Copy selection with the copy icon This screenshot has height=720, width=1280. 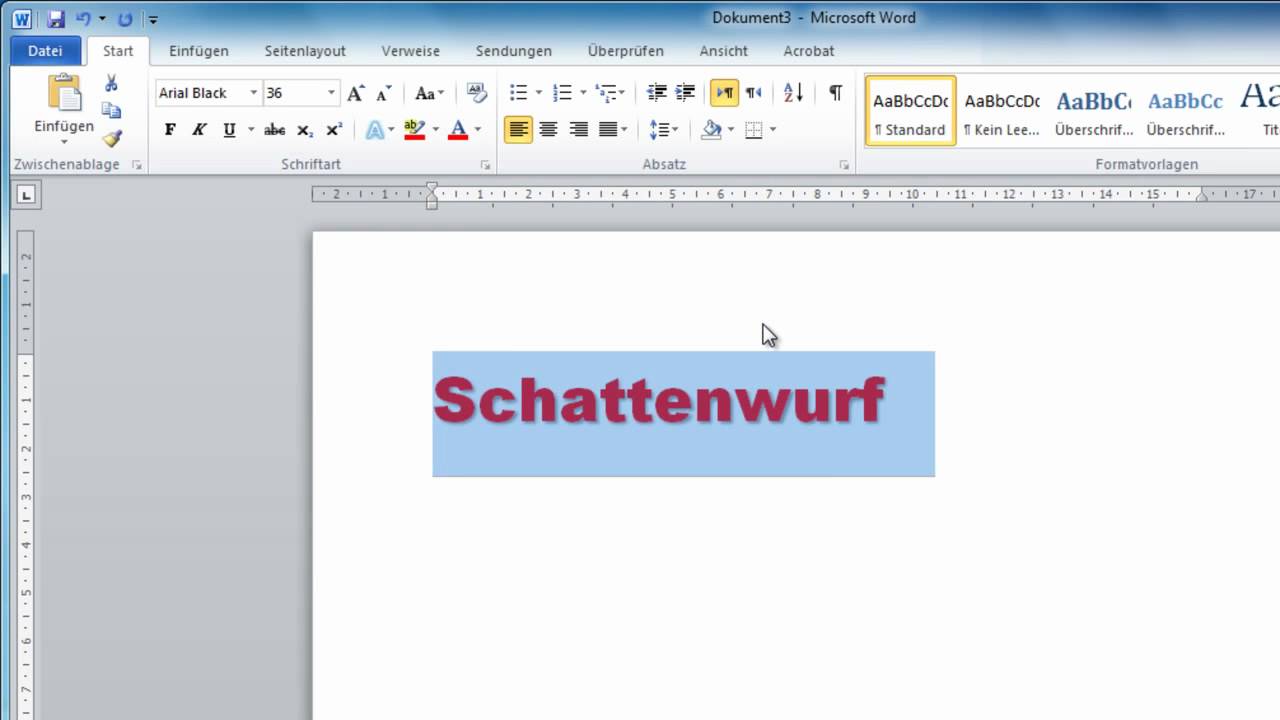(x=112, y=111)
